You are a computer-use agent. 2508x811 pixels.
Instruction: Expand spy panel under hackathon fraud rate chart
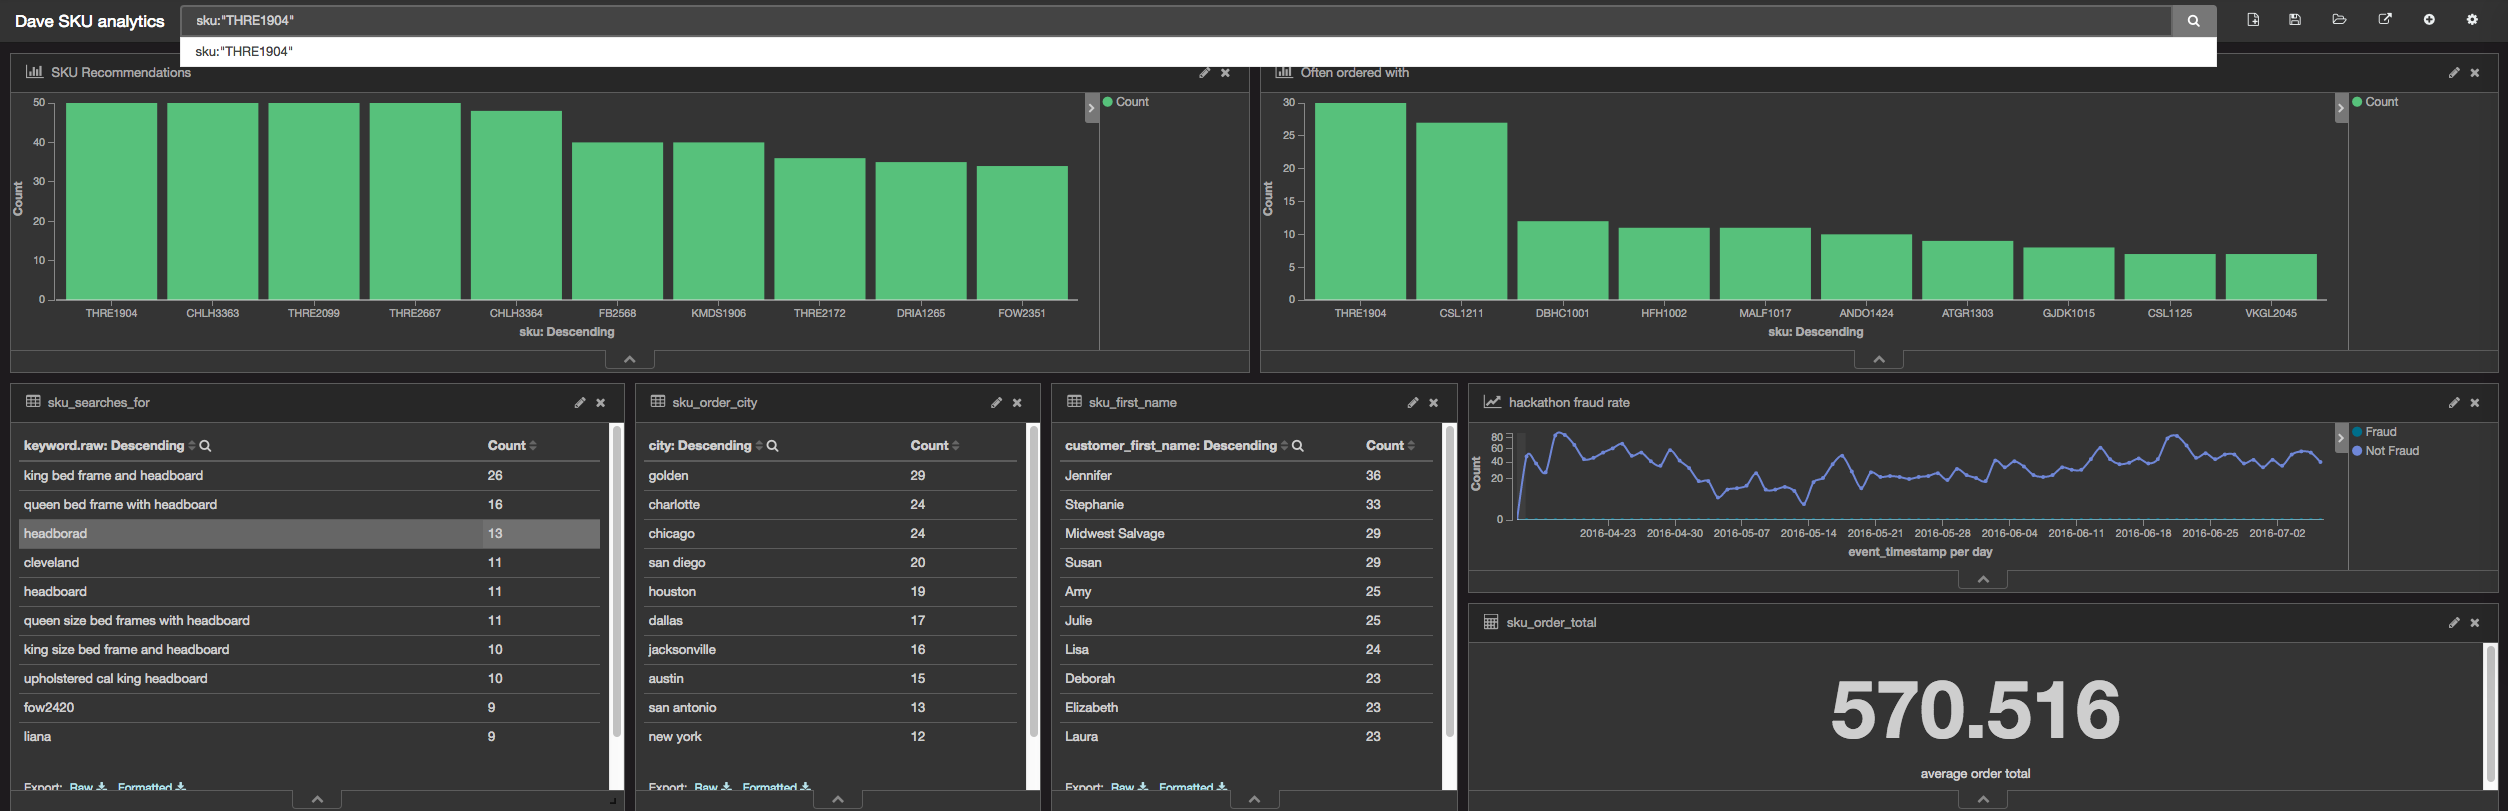(x=1983, y=579)
